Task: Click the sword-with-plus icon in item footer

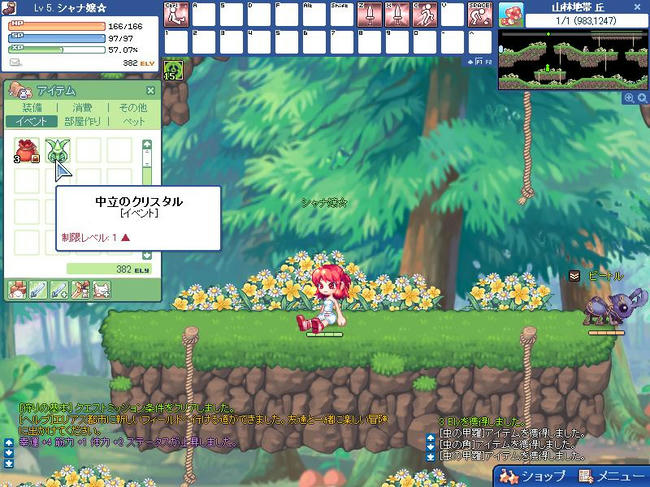Action: 59,290
